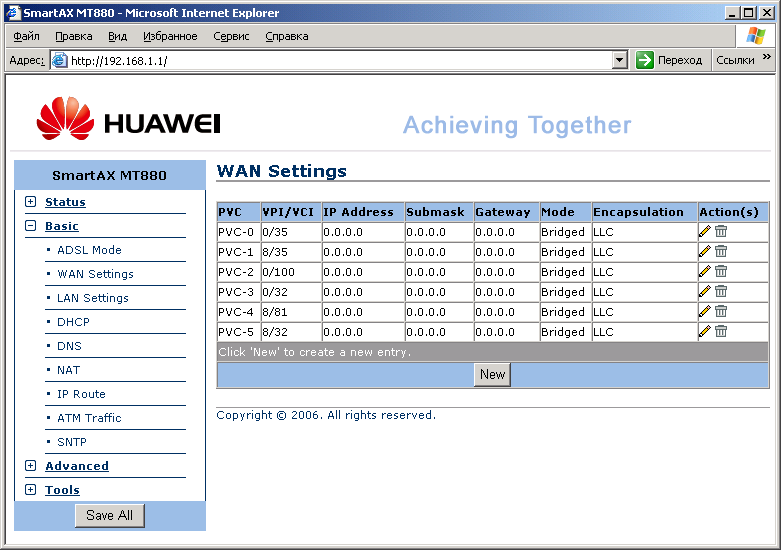Image resolution: width=781 pixels, height=550 pixels.
Task: Click the 0/100 VPI/VCI cell
Action: tap(291, 272)
